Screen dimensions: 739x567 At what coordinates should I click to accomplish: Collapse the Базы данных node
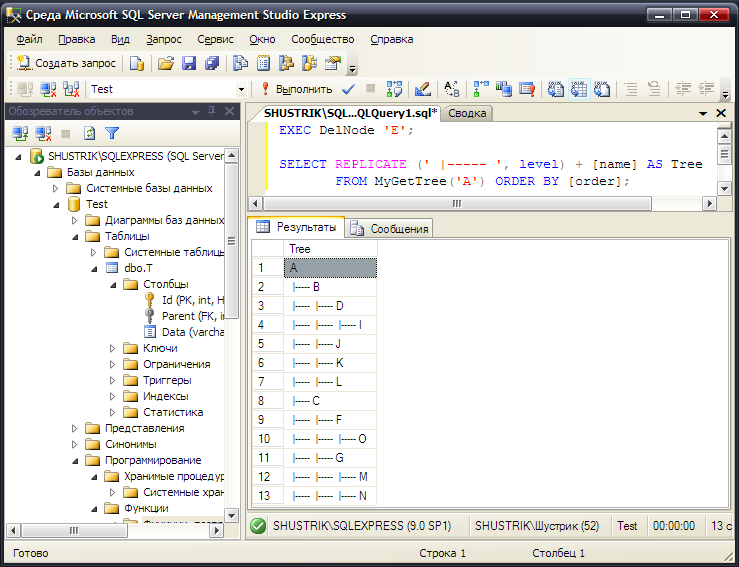coord(37,173)
